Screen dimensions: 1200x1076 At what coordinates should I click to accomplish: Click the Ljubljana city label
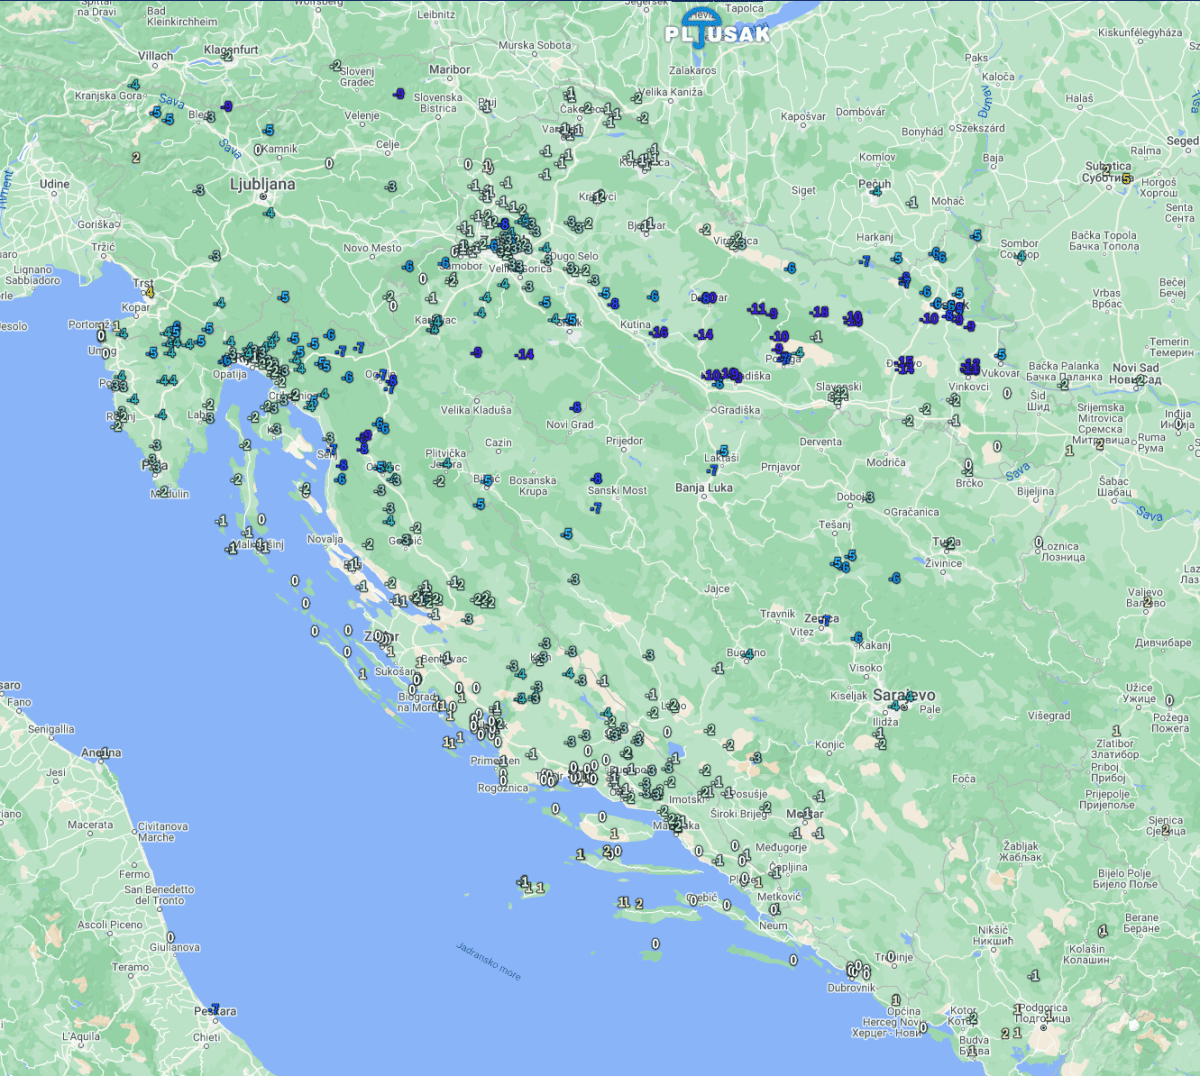tap(264, 183)
